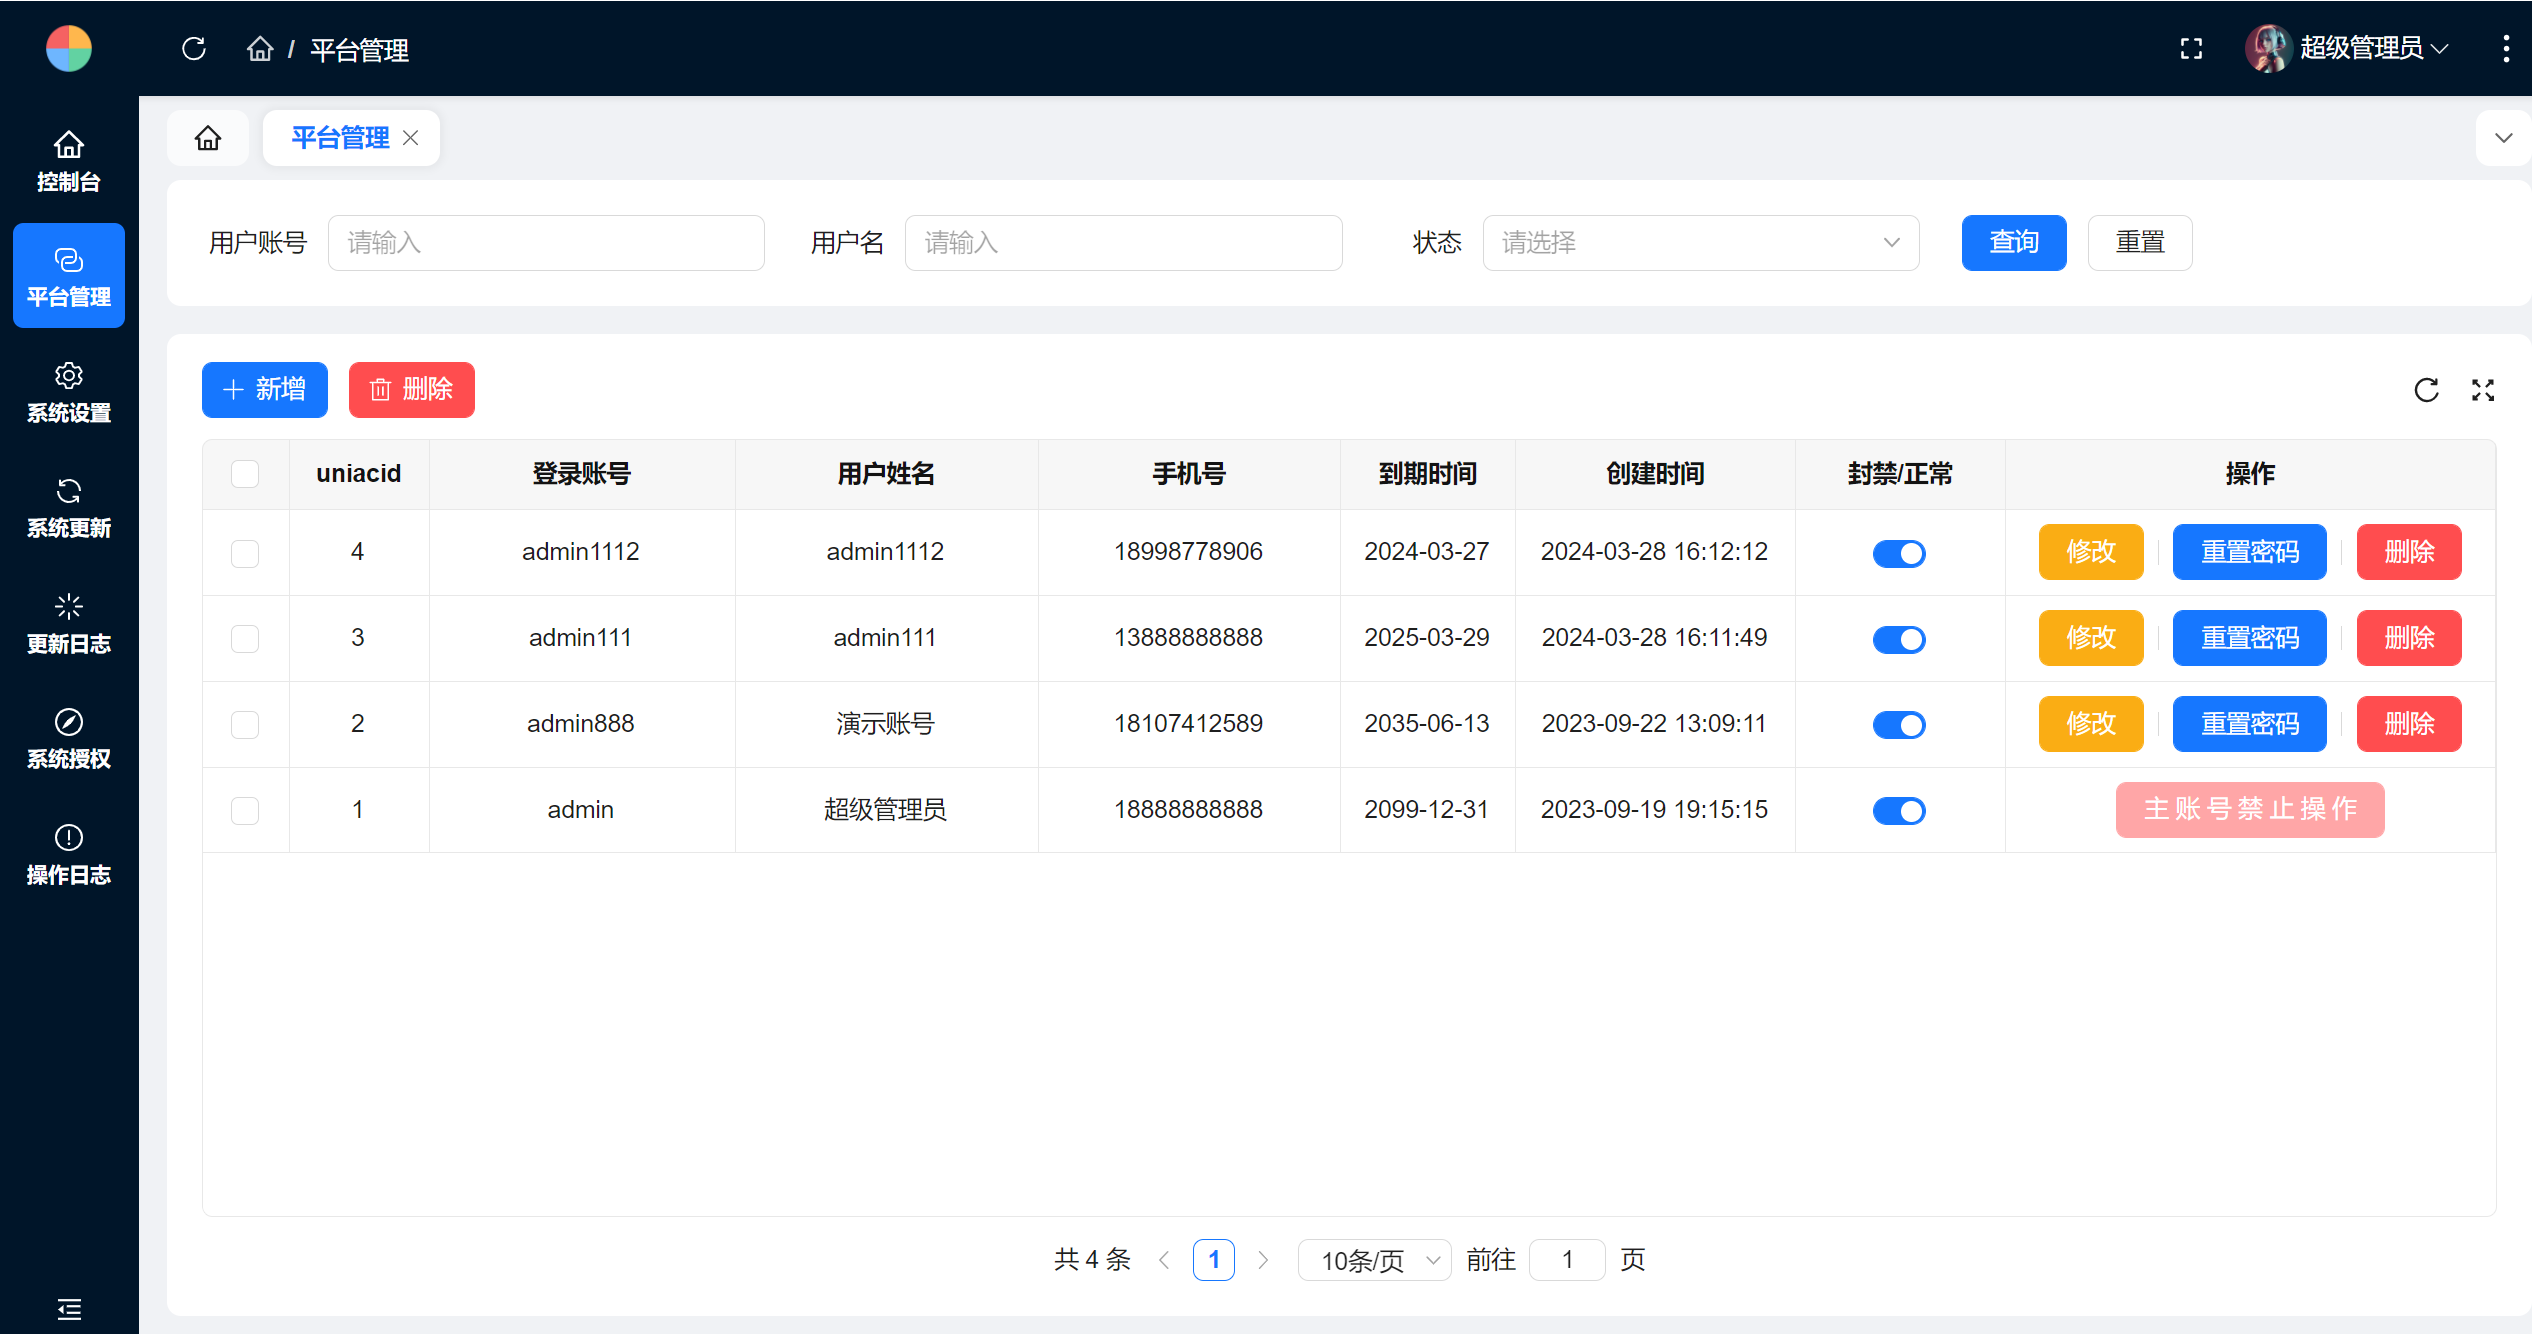Tick the checkbox for admin888 row
This screenshot has height=1334, width=2532.
click(x=245, y=724)
